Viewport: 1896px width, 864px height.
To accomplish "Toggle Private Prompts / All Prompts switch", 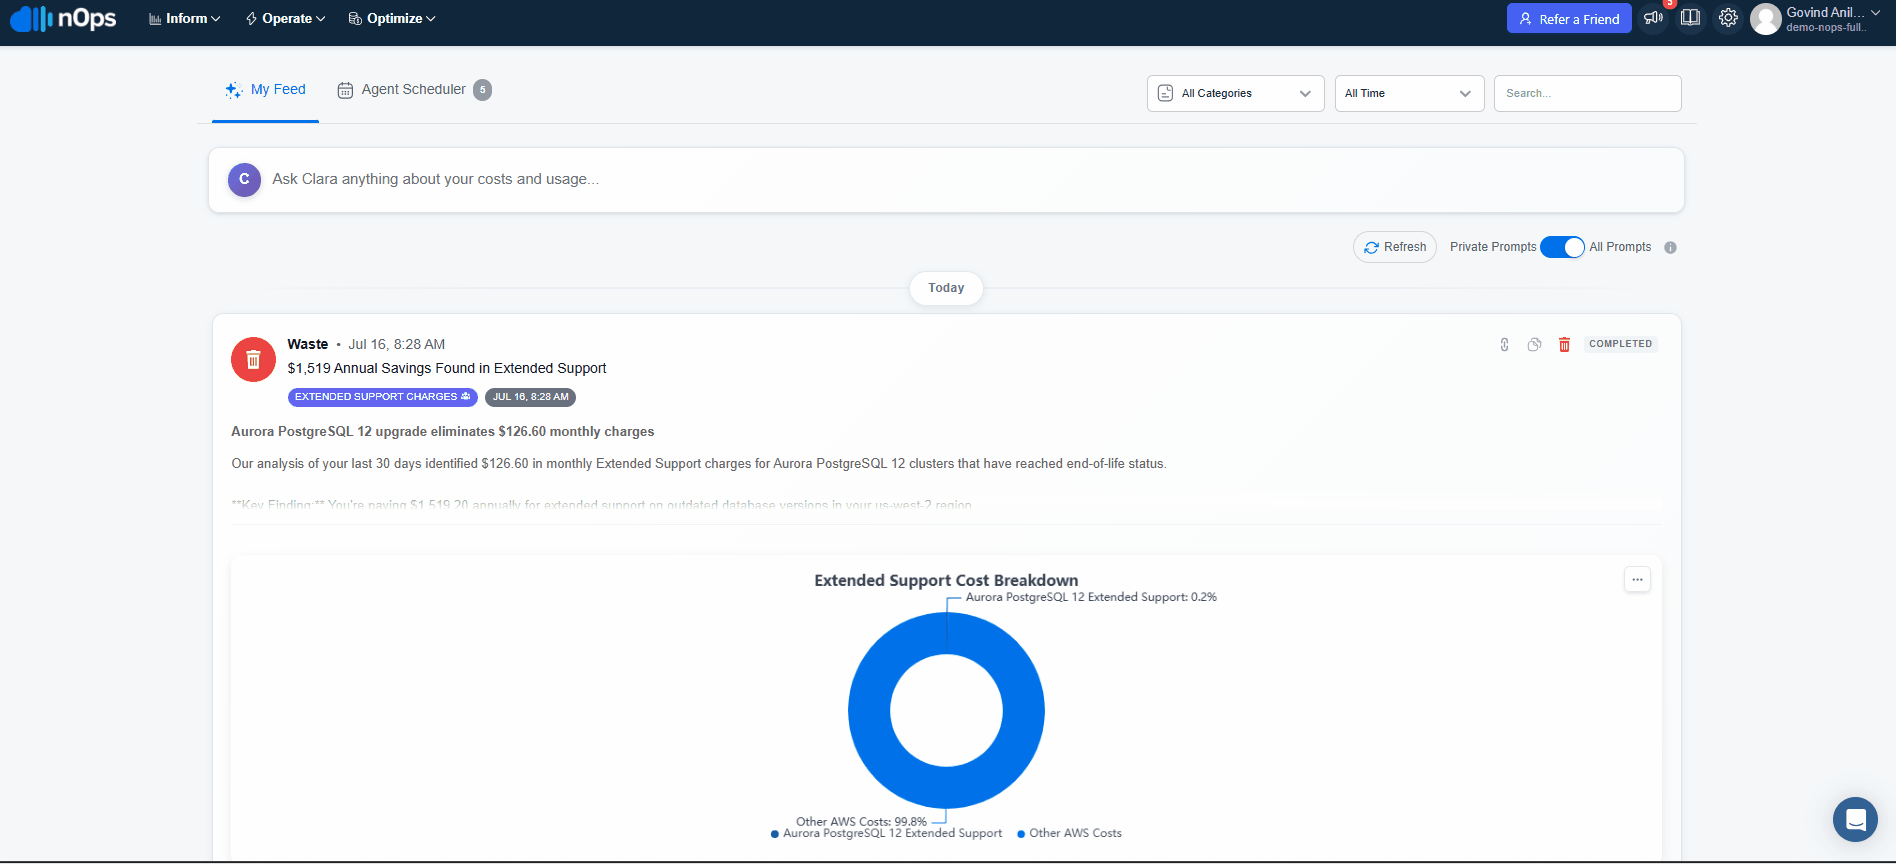I will (x=1561, y=247).
